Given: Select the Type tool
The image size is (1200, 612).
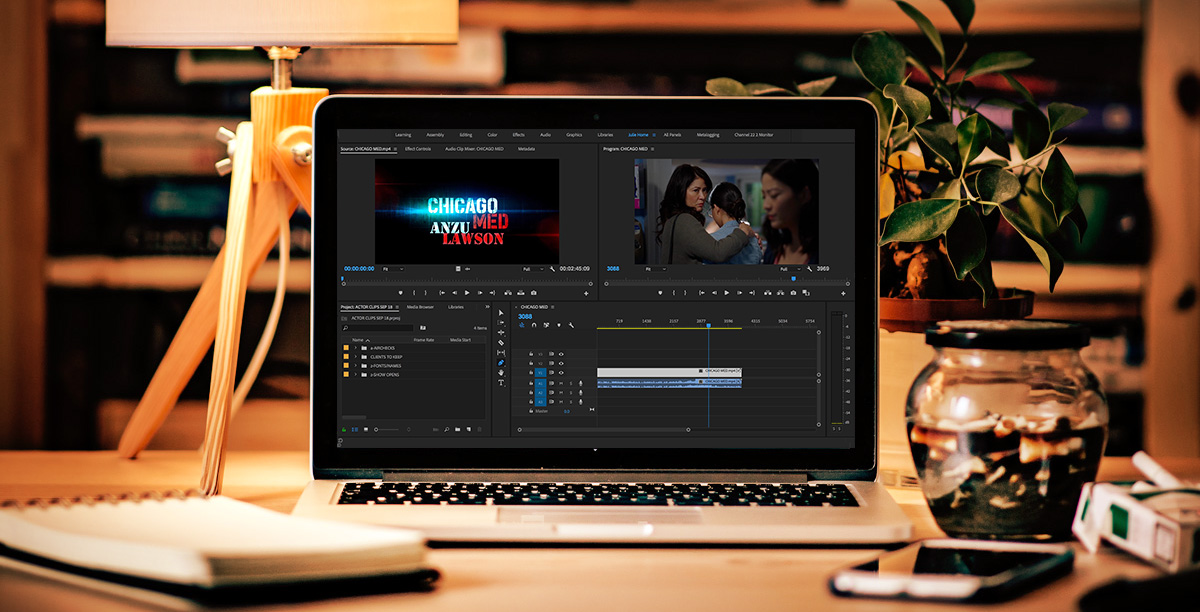Looking at the screenshot, I should pyautogui.click(x=501, y=383).
